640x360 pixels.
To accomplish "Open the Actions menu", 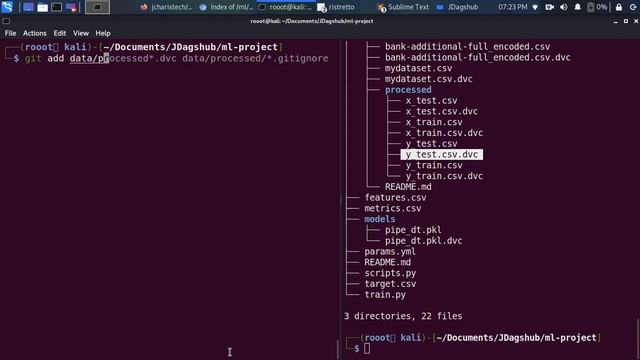I will (35, 33).
